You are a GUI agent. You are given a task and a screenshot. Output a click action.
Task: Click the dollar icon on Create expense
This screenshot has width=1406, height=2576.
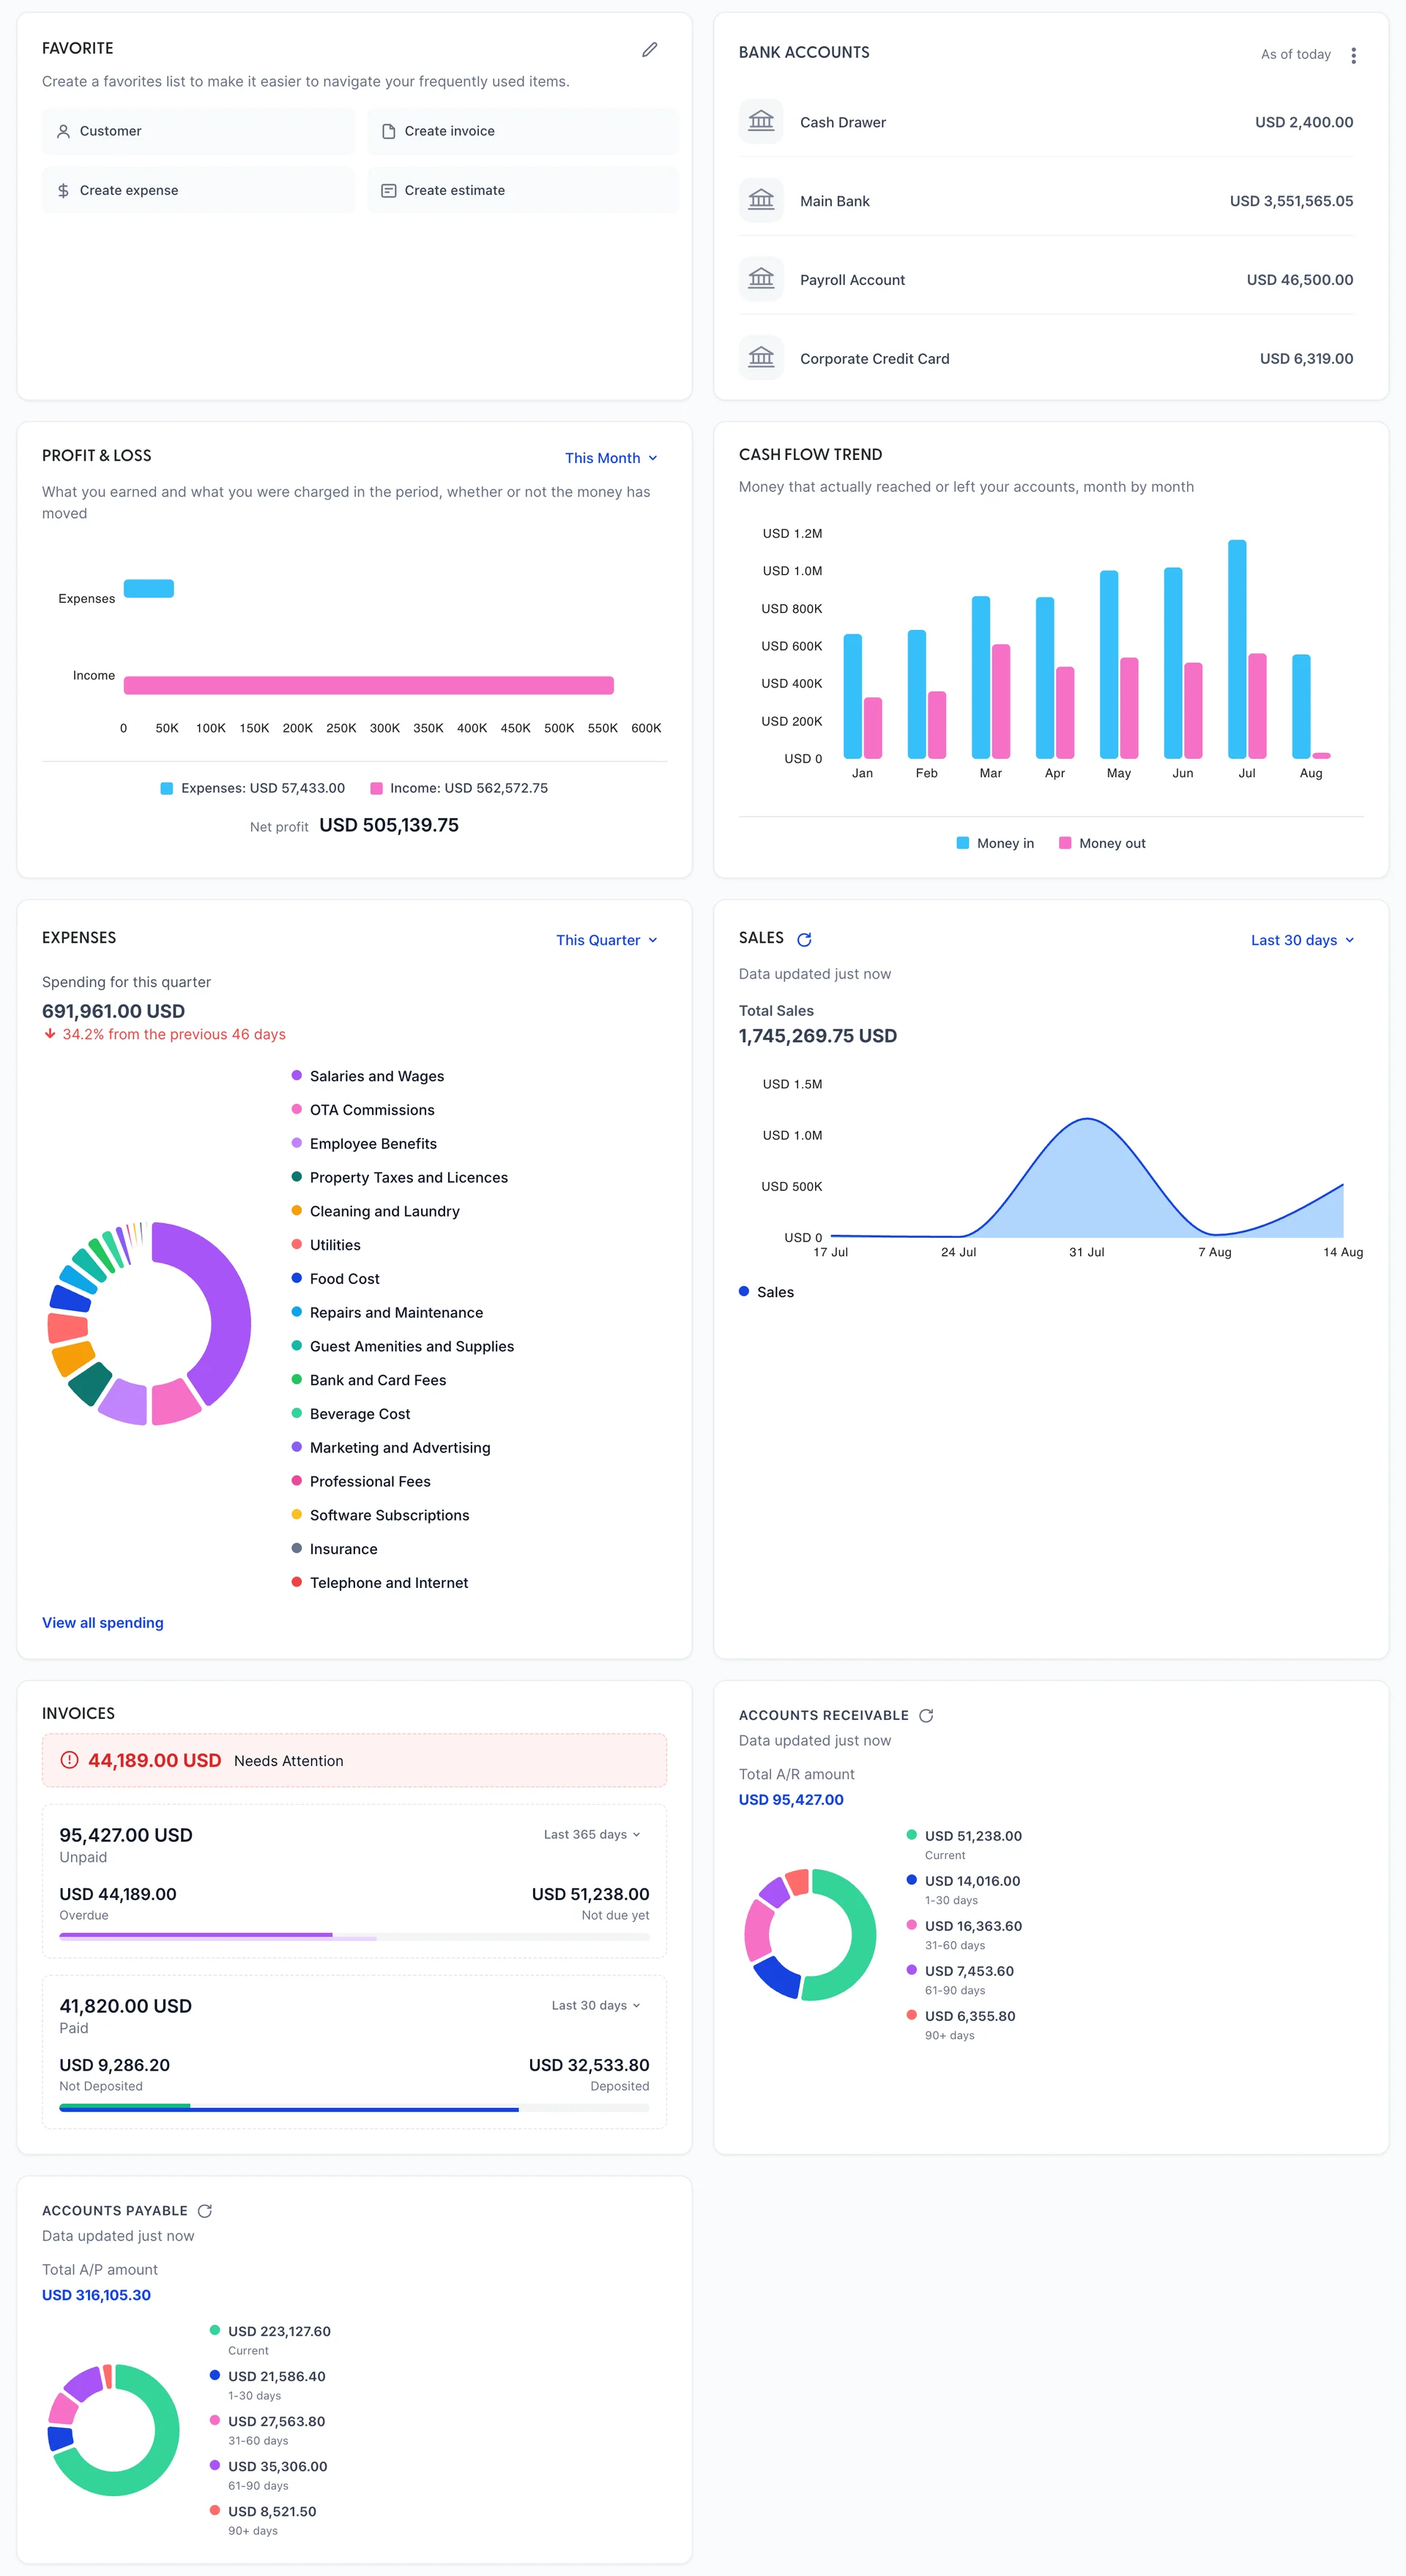(63, 190)
